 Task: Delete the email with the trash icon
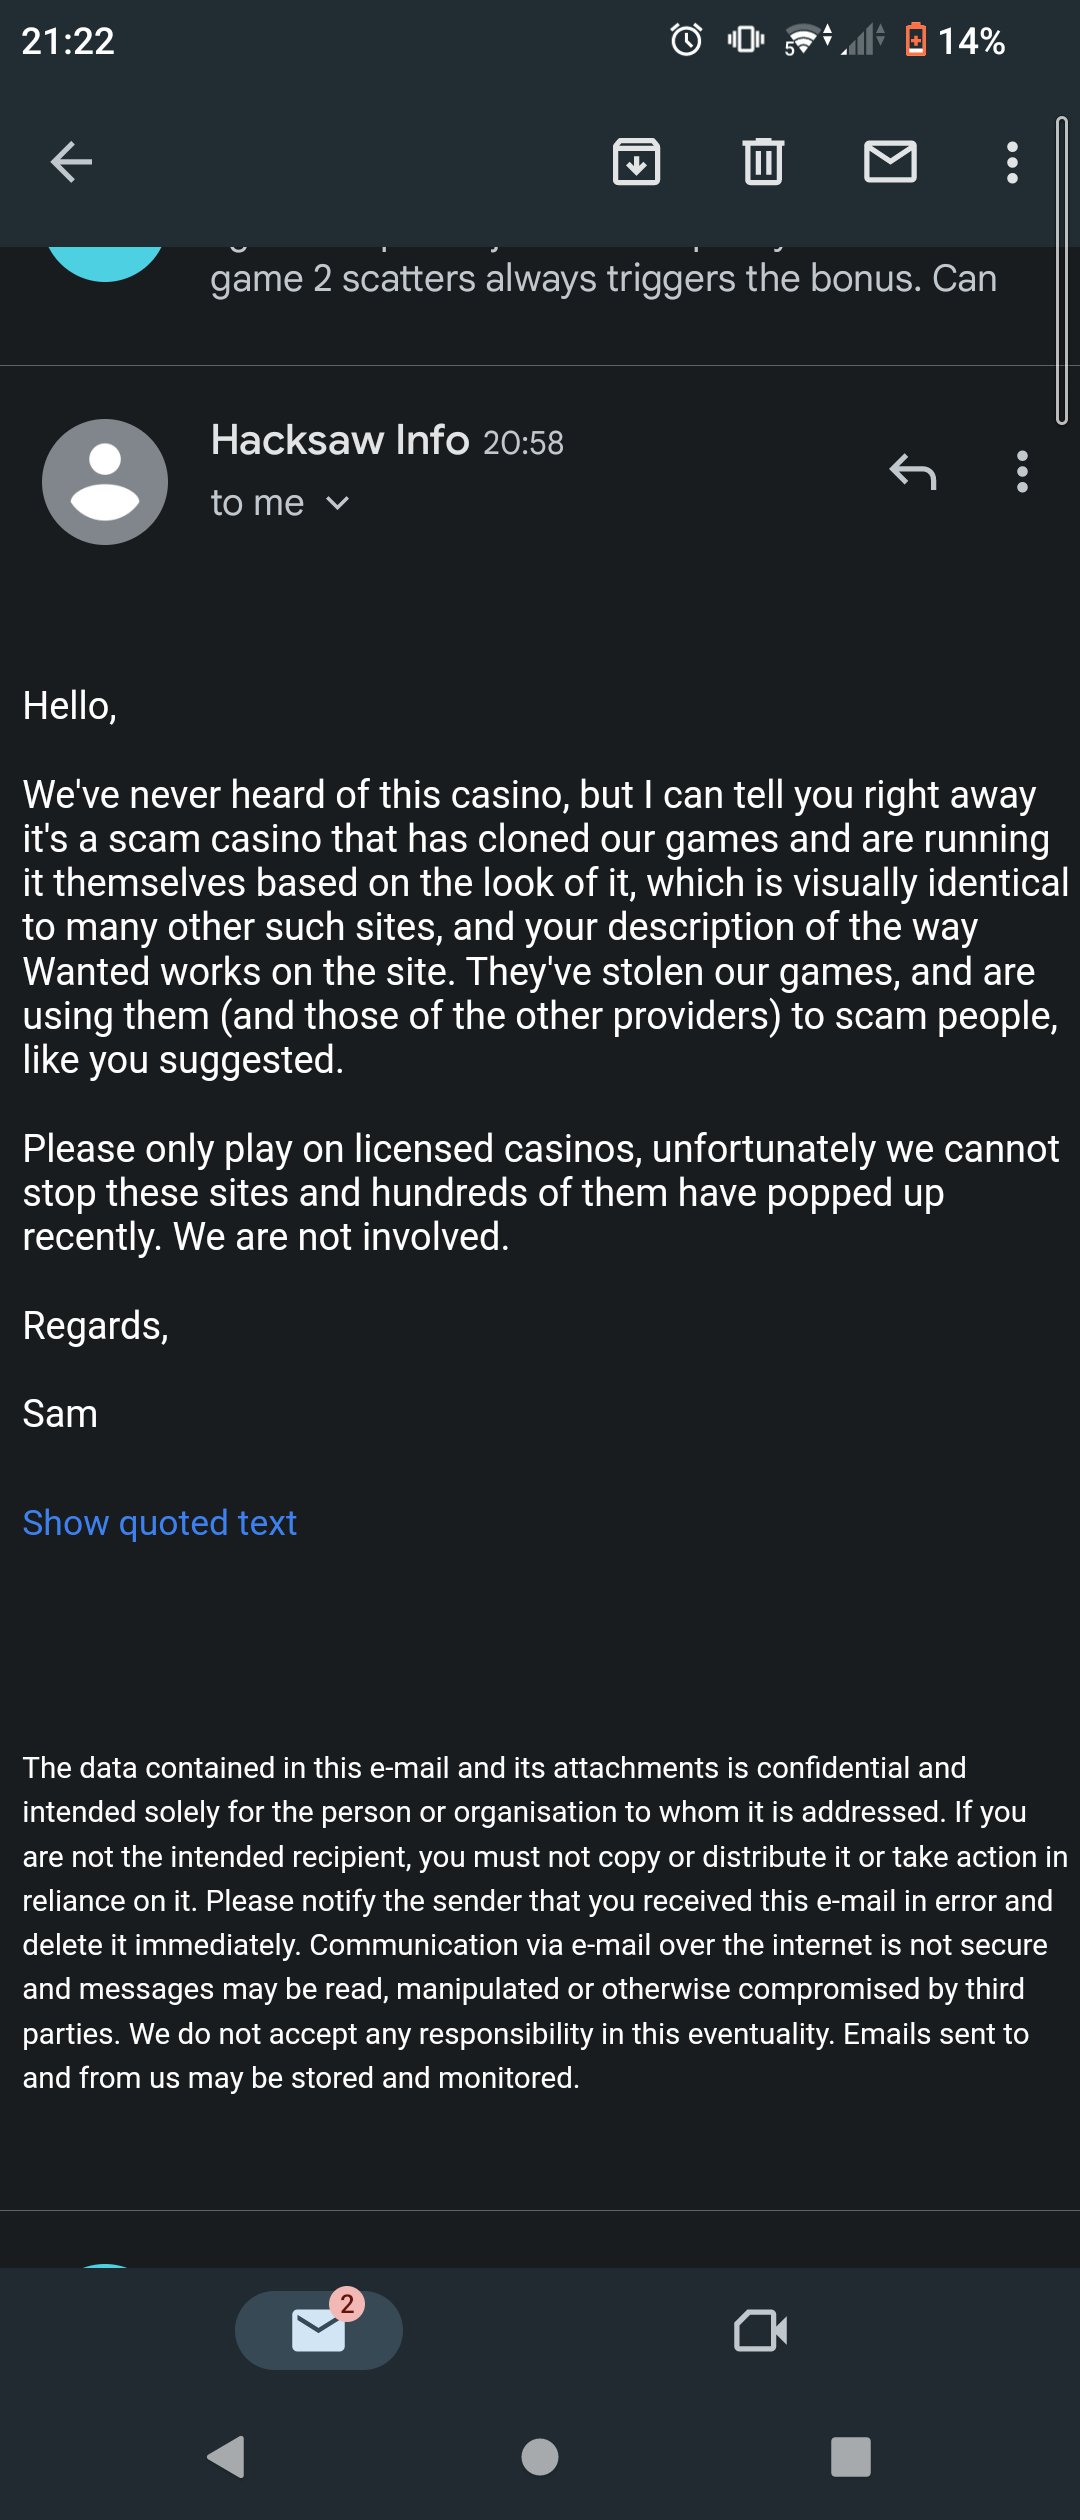click(x=763, y=162)
